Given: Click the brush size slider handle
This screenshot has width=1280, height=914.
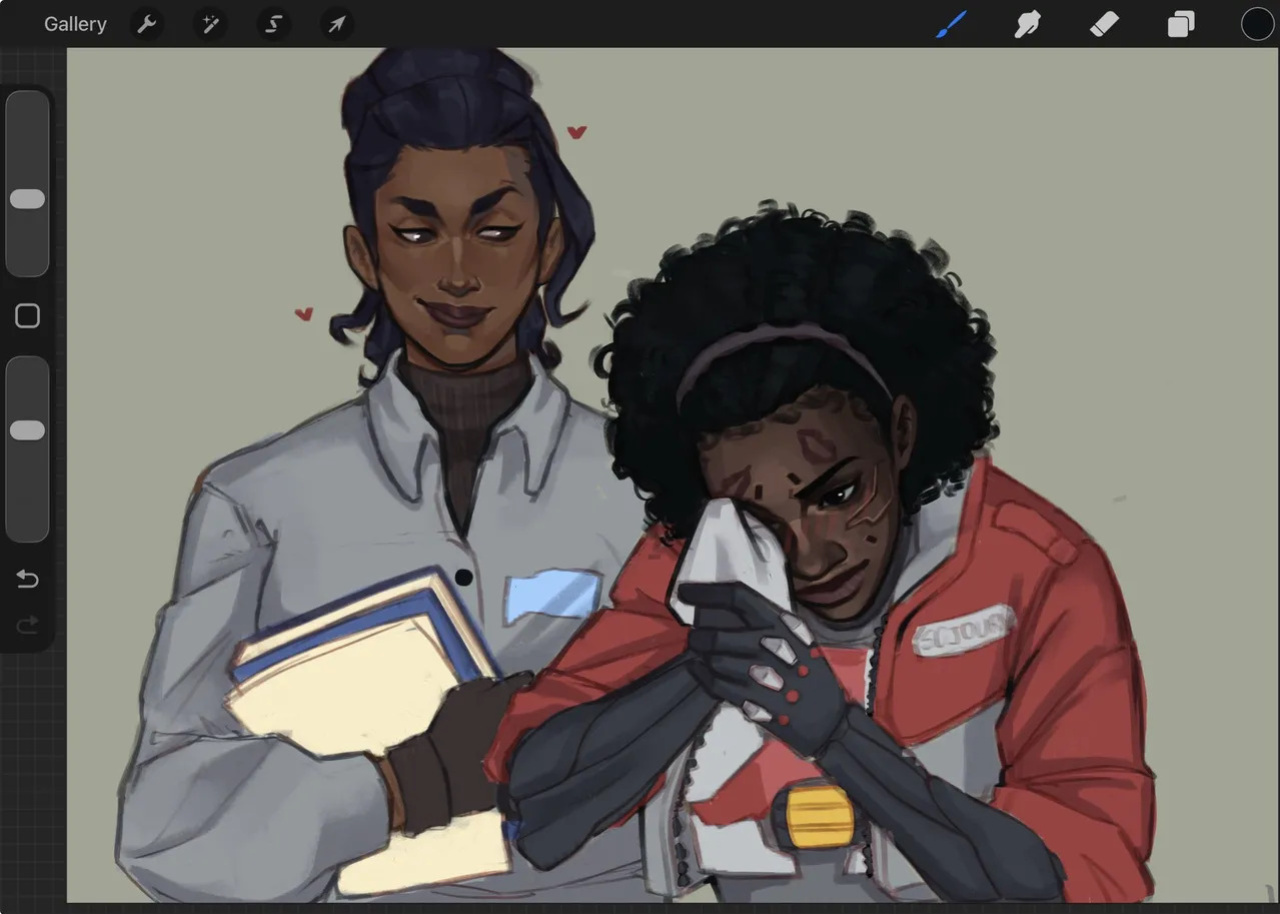Looking at the screenshot, I should pyautogui.click(x=27, y=199).
